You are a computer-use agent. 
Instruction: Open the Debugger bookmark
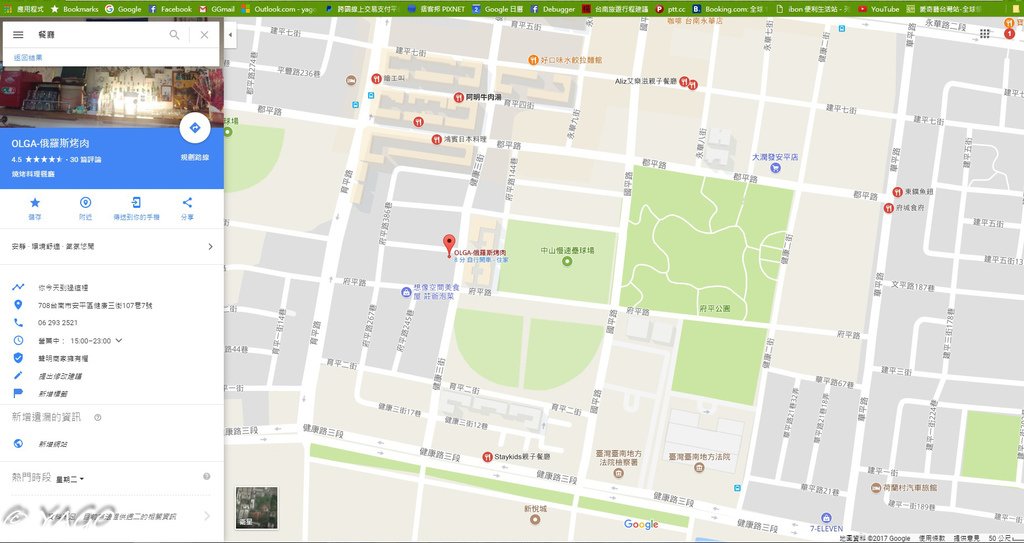(553, 9)
